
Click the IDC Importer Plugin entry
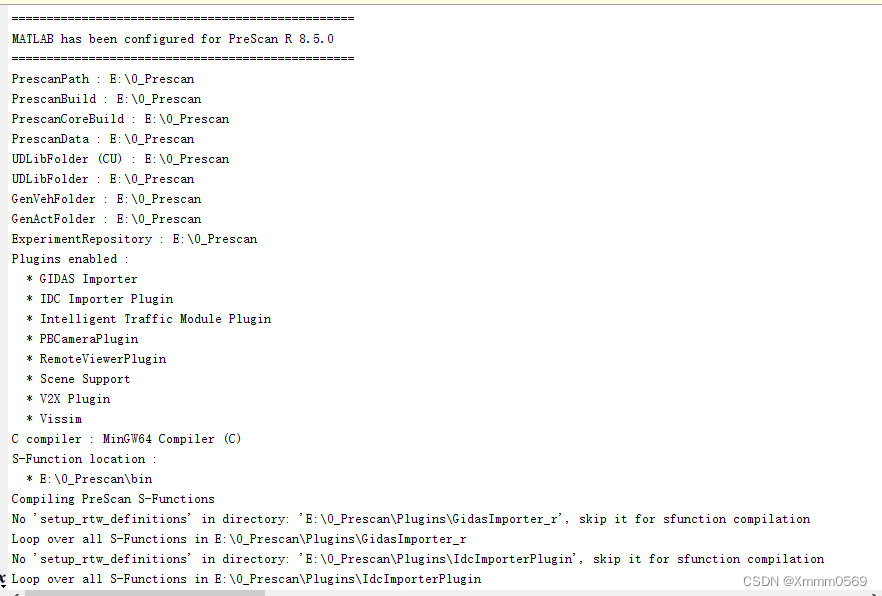tap(106, 299)
